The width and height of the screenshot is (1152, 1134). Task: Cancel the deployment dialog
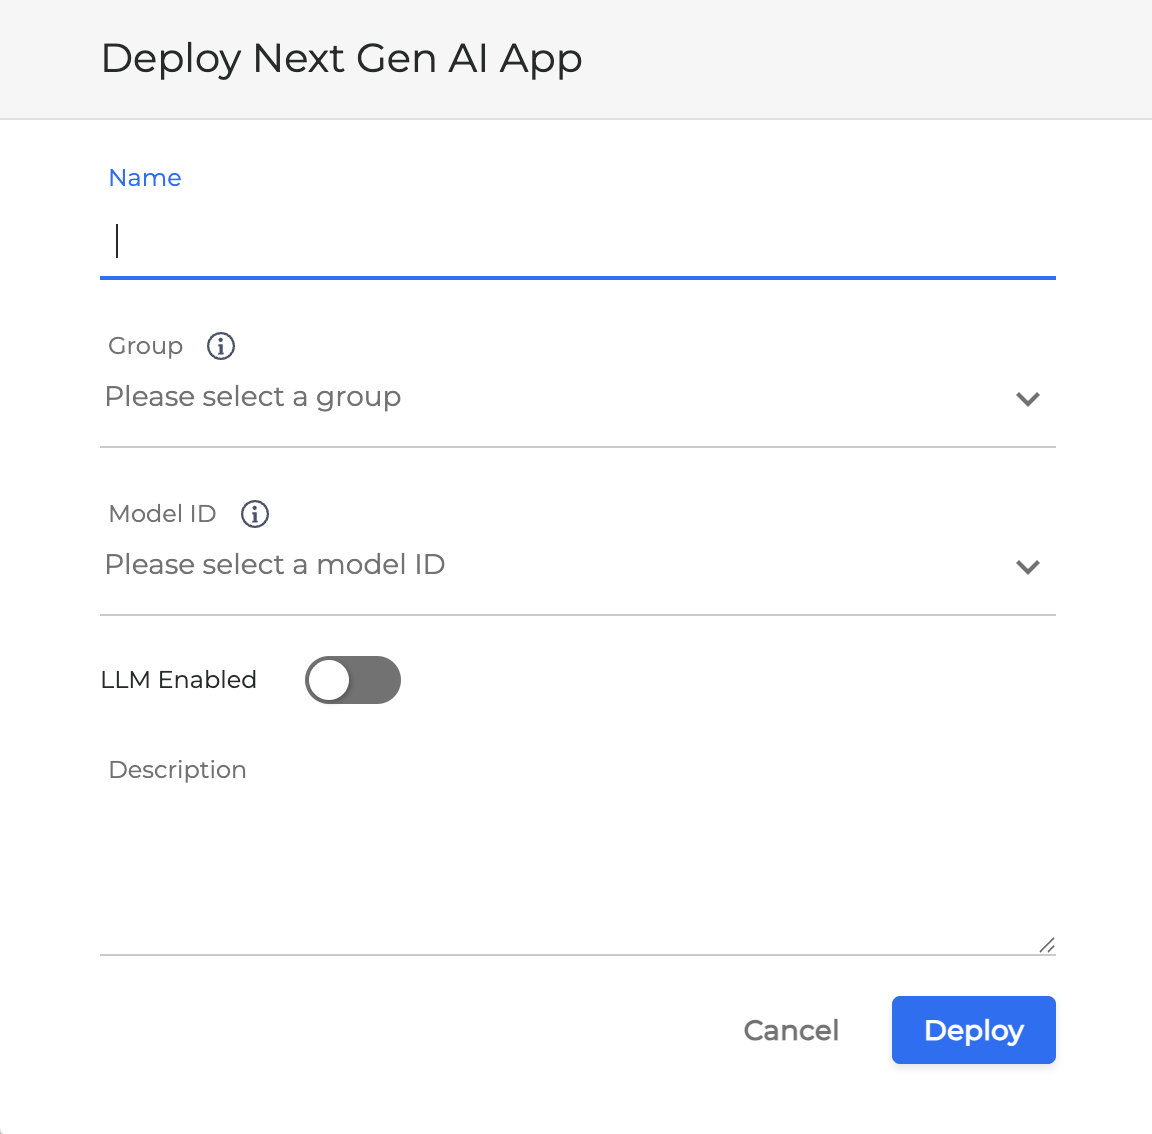[x=791, y=1030]
